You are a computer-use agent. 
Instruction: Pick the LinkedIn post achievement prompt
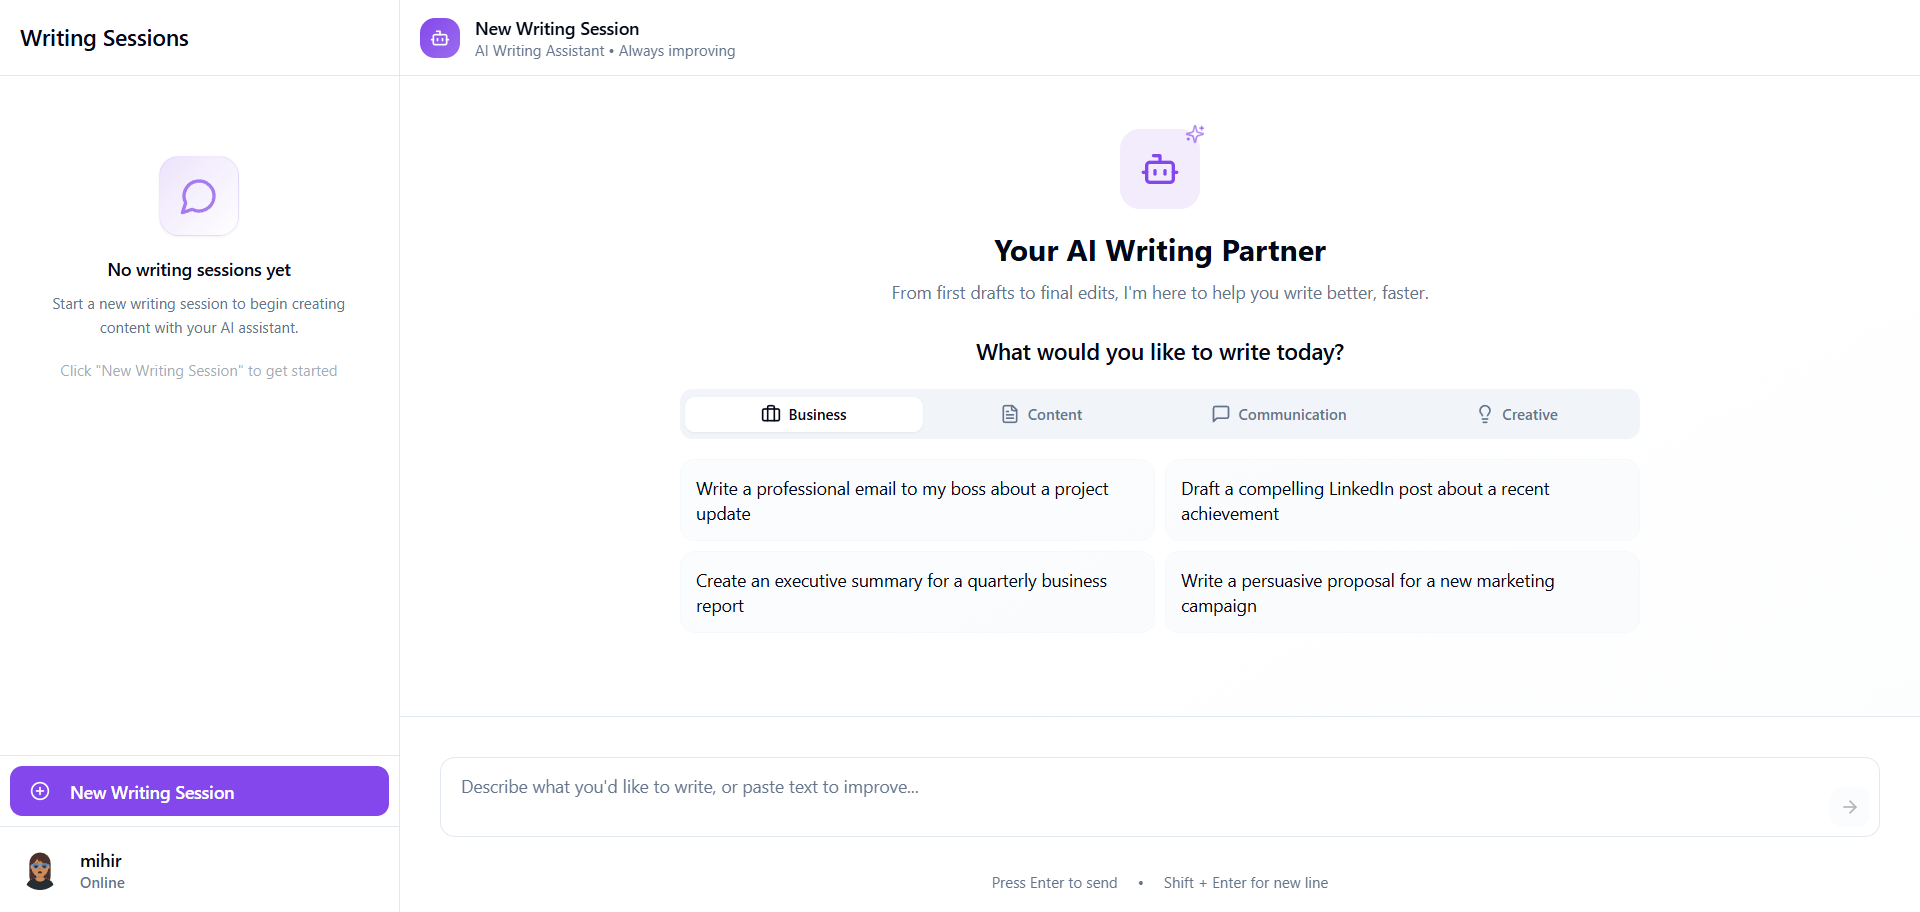pyautogui.click(x=1401, y=501)
